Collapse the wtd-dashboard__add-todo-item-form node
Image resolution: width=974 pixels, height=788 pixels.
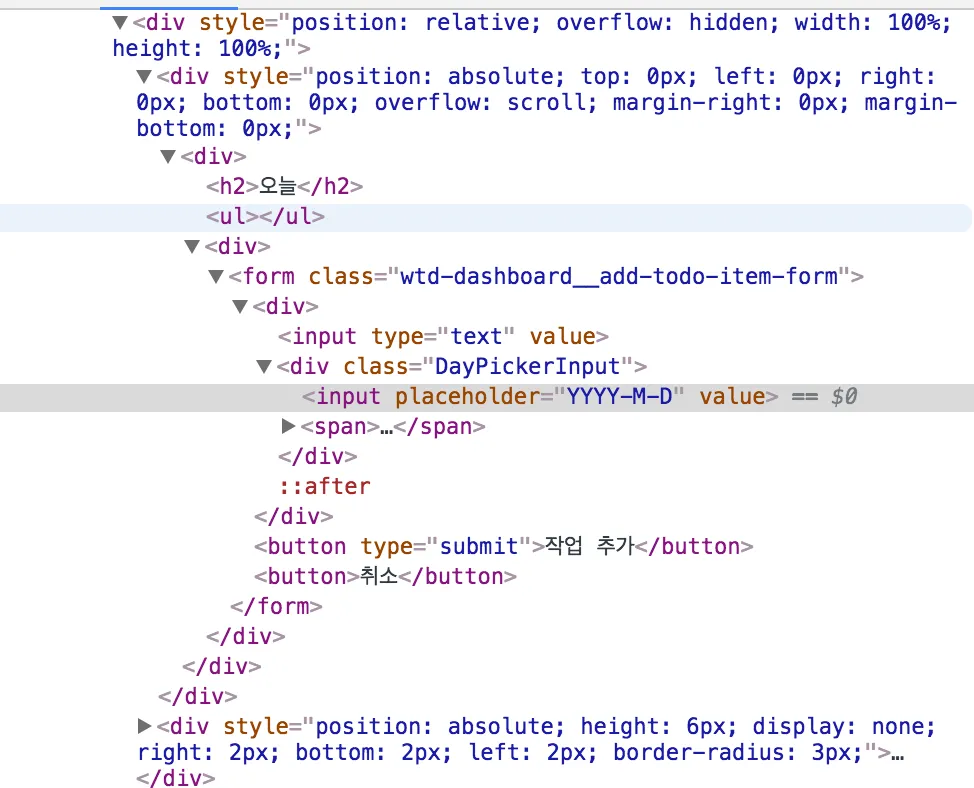pos(216,276)
